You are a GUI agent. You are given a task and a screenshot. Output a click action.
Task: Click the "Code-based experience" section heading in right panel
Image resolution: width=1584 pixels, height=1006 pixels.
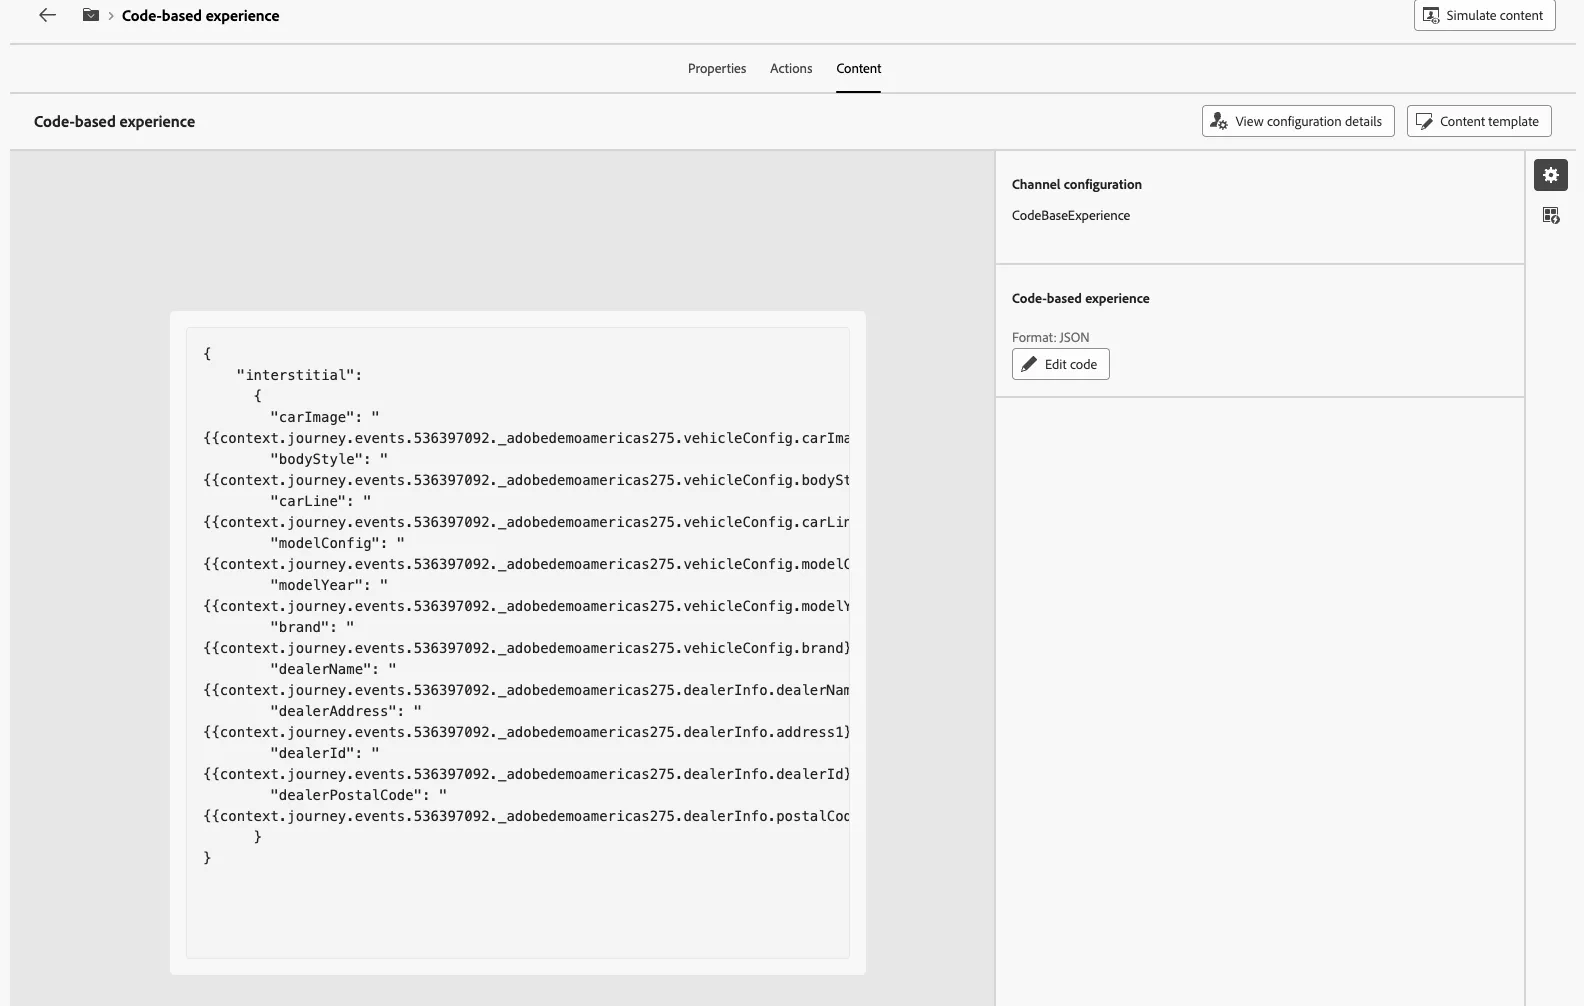[x=1081, y=298]
